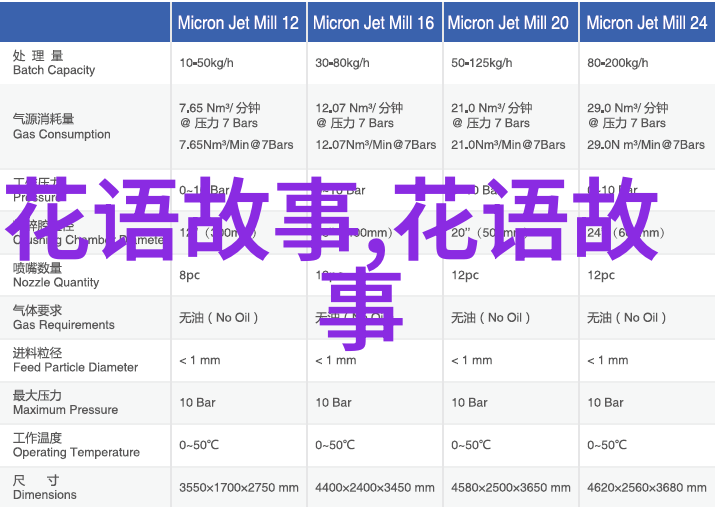
Task: Click < 1 mm under Micron Jet Mill 16
Action: (336, 360)
